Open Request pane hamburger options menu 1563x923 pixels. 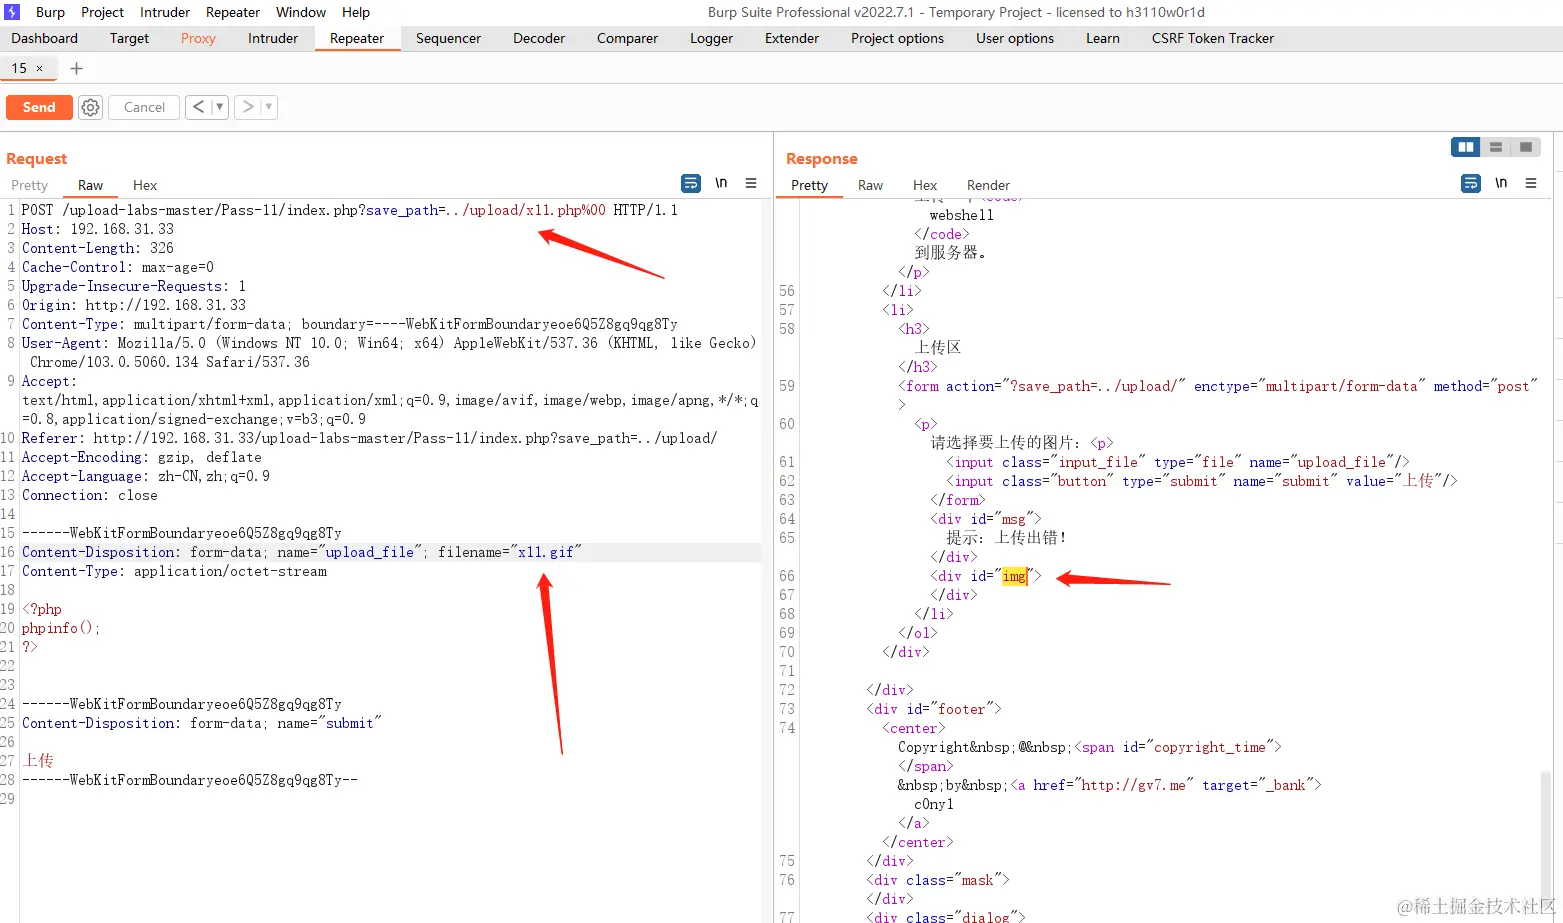(x=751, y=184)
